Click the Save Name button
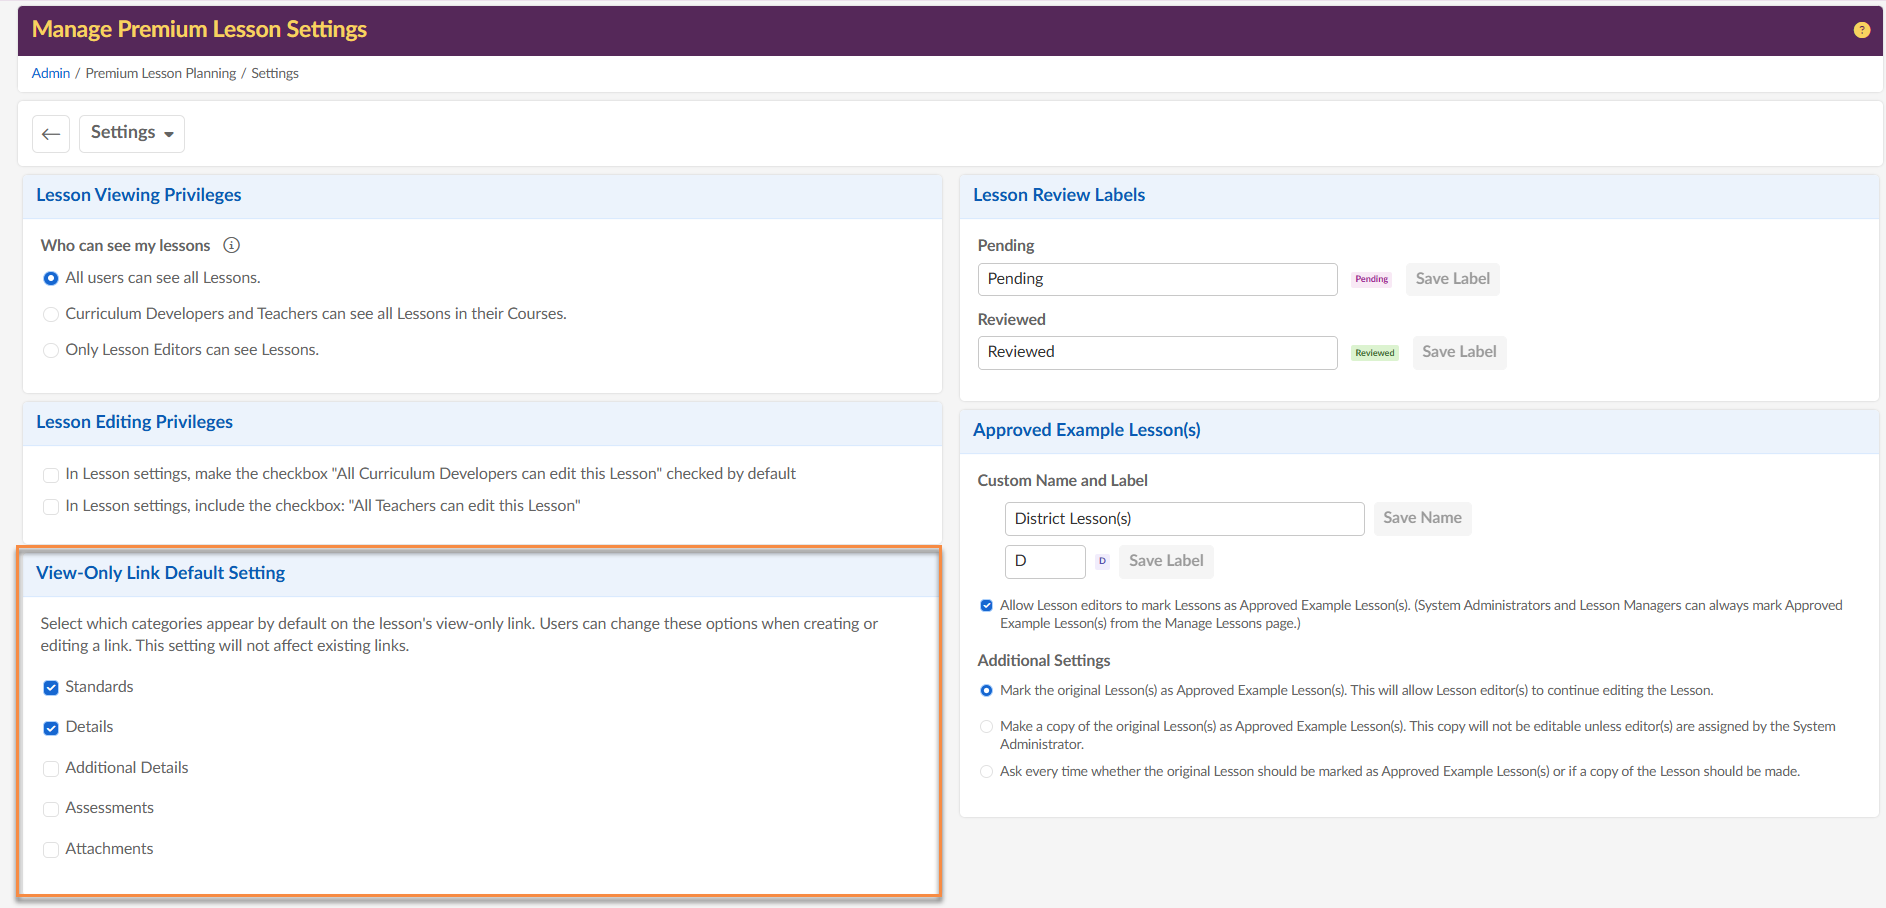The image size is (1886, 908). [x=1422, y=518]
